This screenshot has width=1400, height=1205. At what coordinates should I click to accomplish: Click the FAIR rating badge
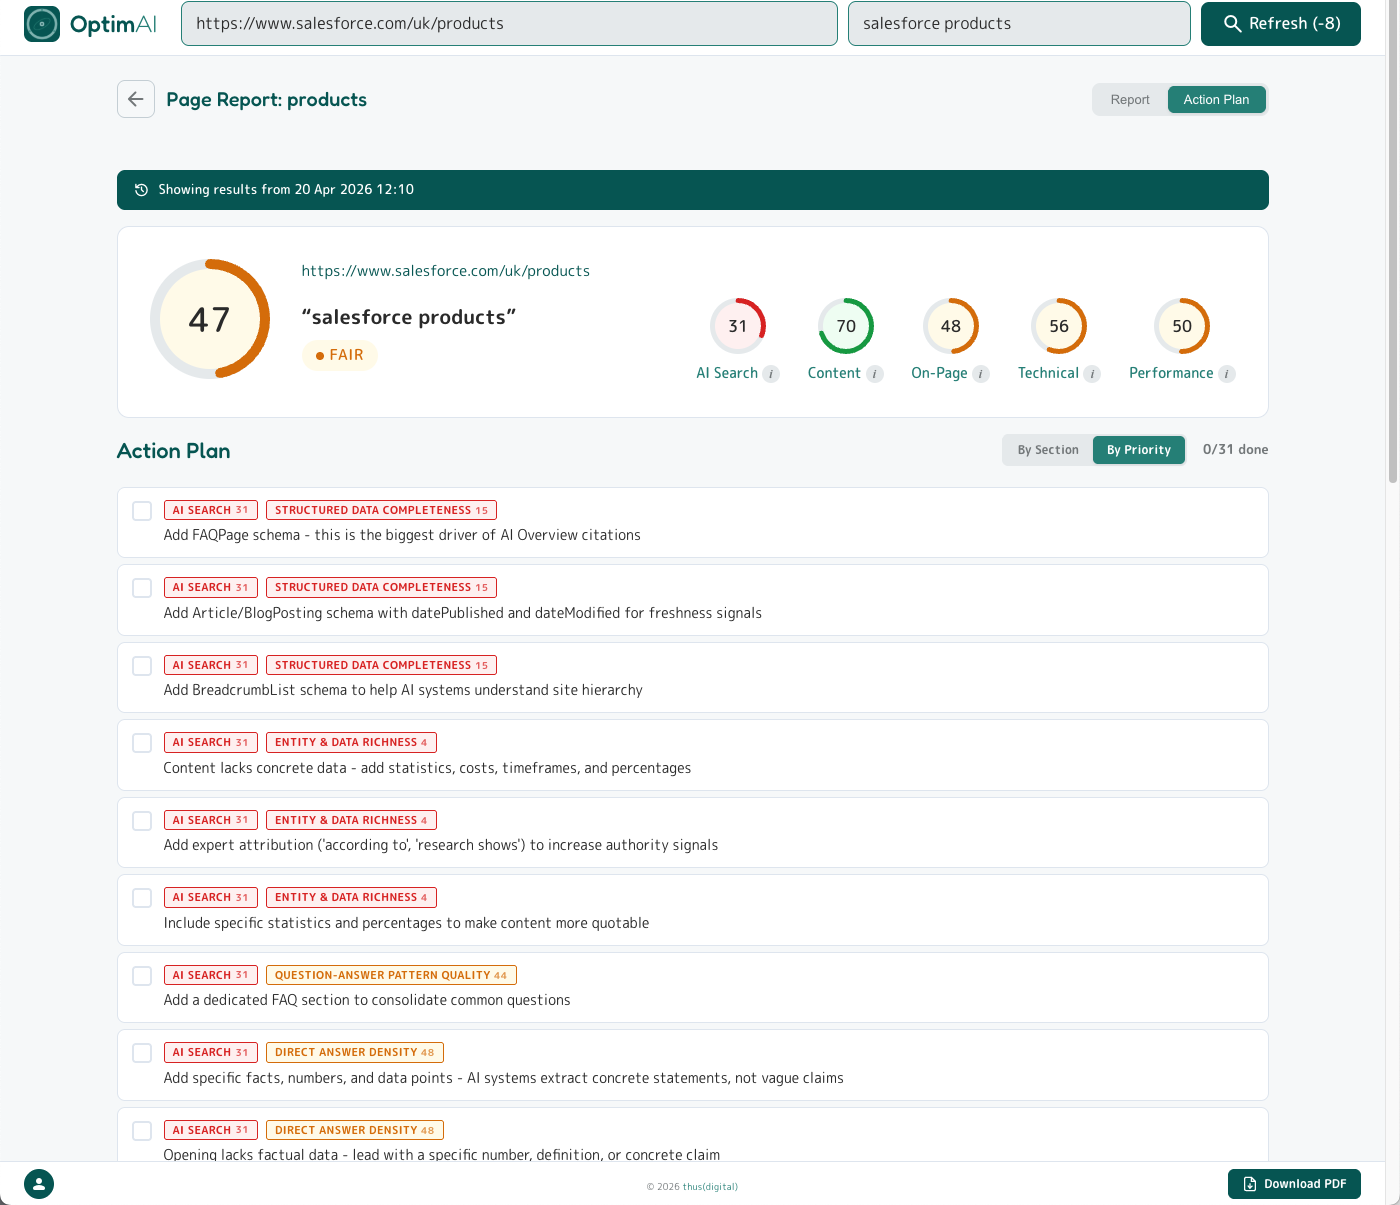(340, 355)
